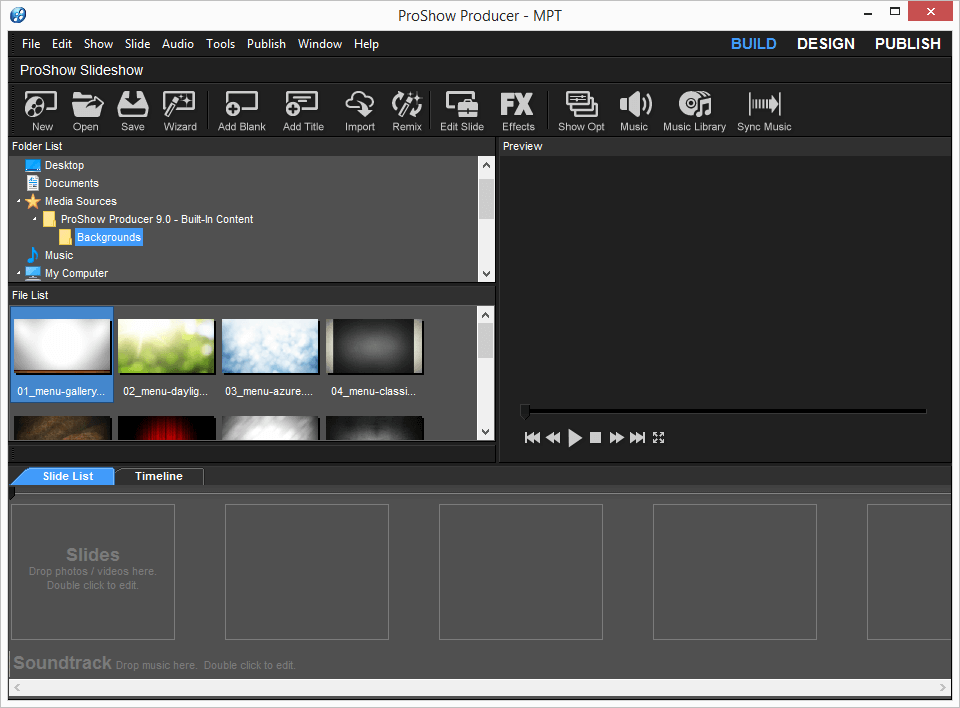960x708 pixels.
Task: Click slide list horizontal scroll left arrow
Action: [17, 687]
